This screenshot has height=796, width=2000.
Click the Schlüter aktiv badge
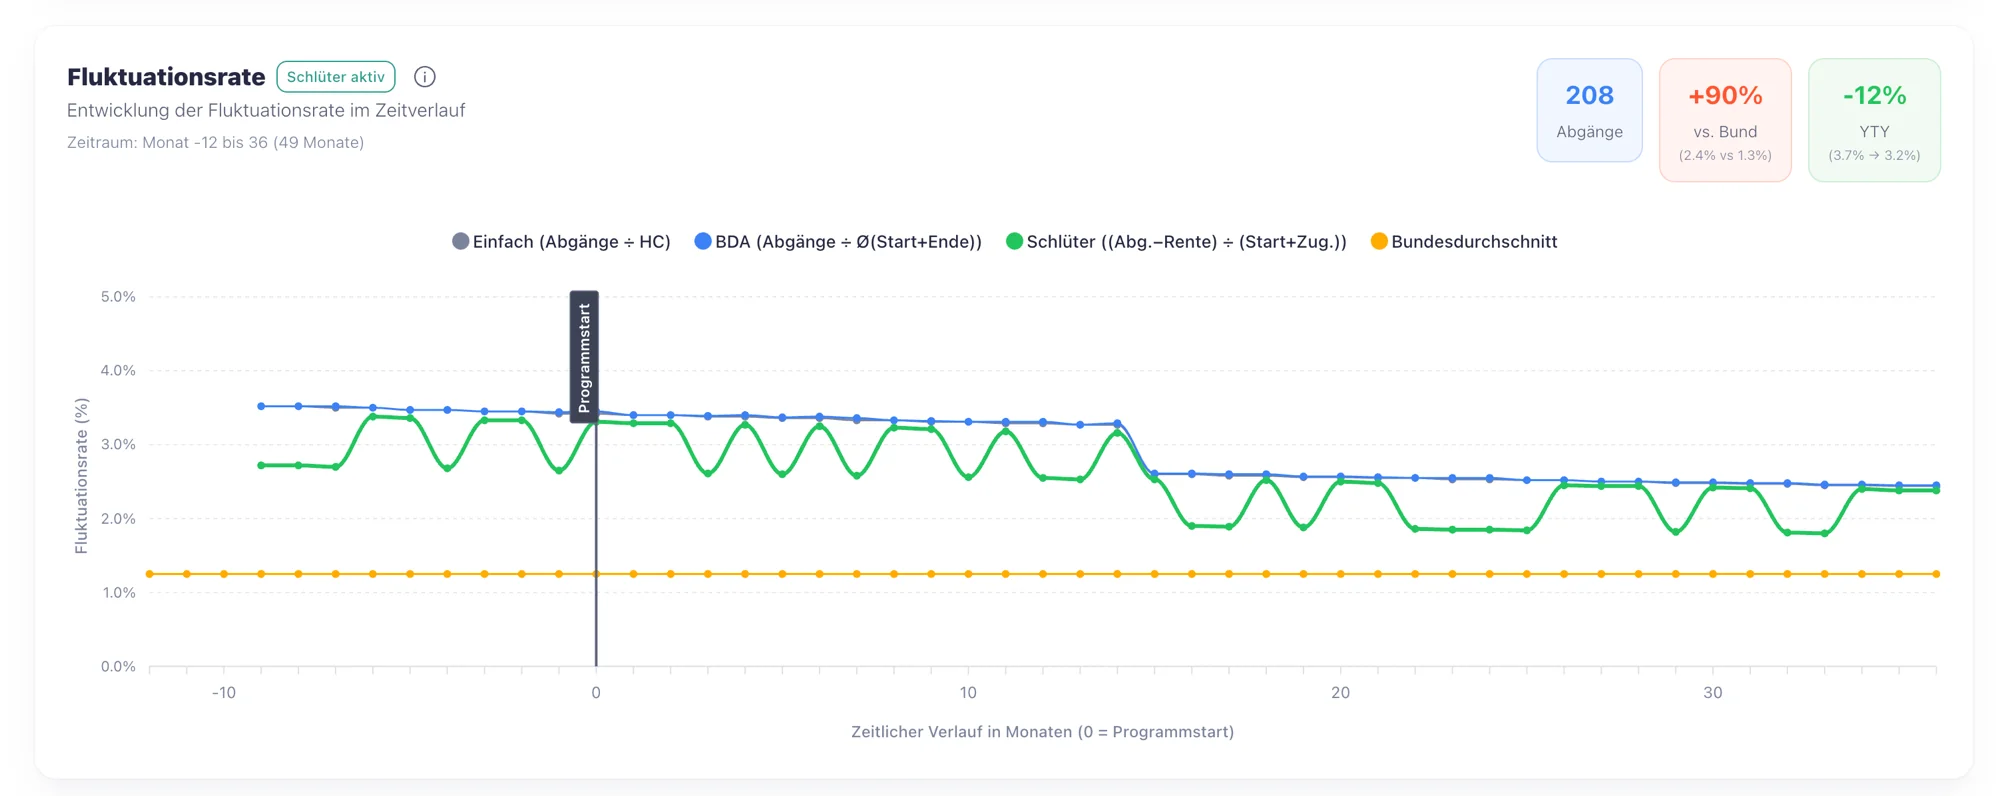pos(336,77)
